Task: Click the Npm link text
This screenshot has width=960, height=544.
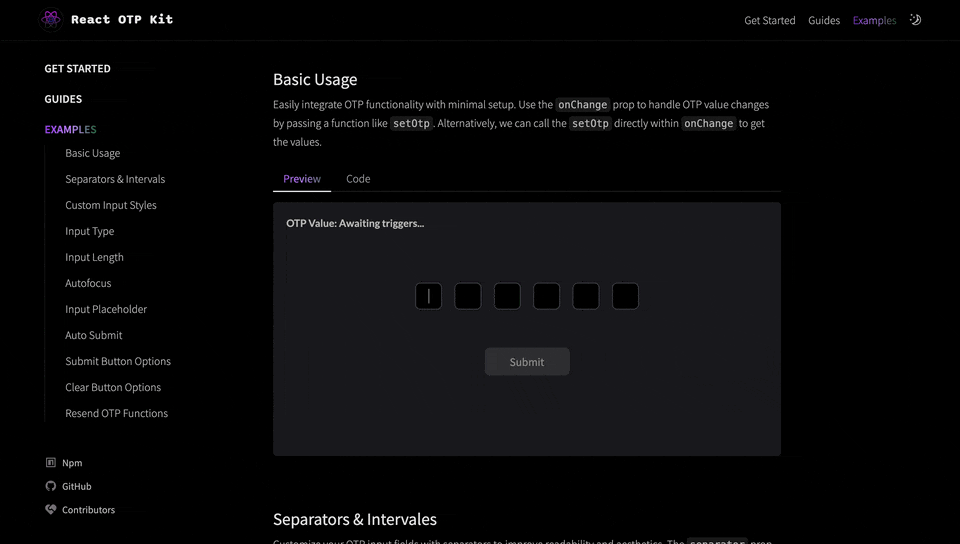Action: click(72, 463)
